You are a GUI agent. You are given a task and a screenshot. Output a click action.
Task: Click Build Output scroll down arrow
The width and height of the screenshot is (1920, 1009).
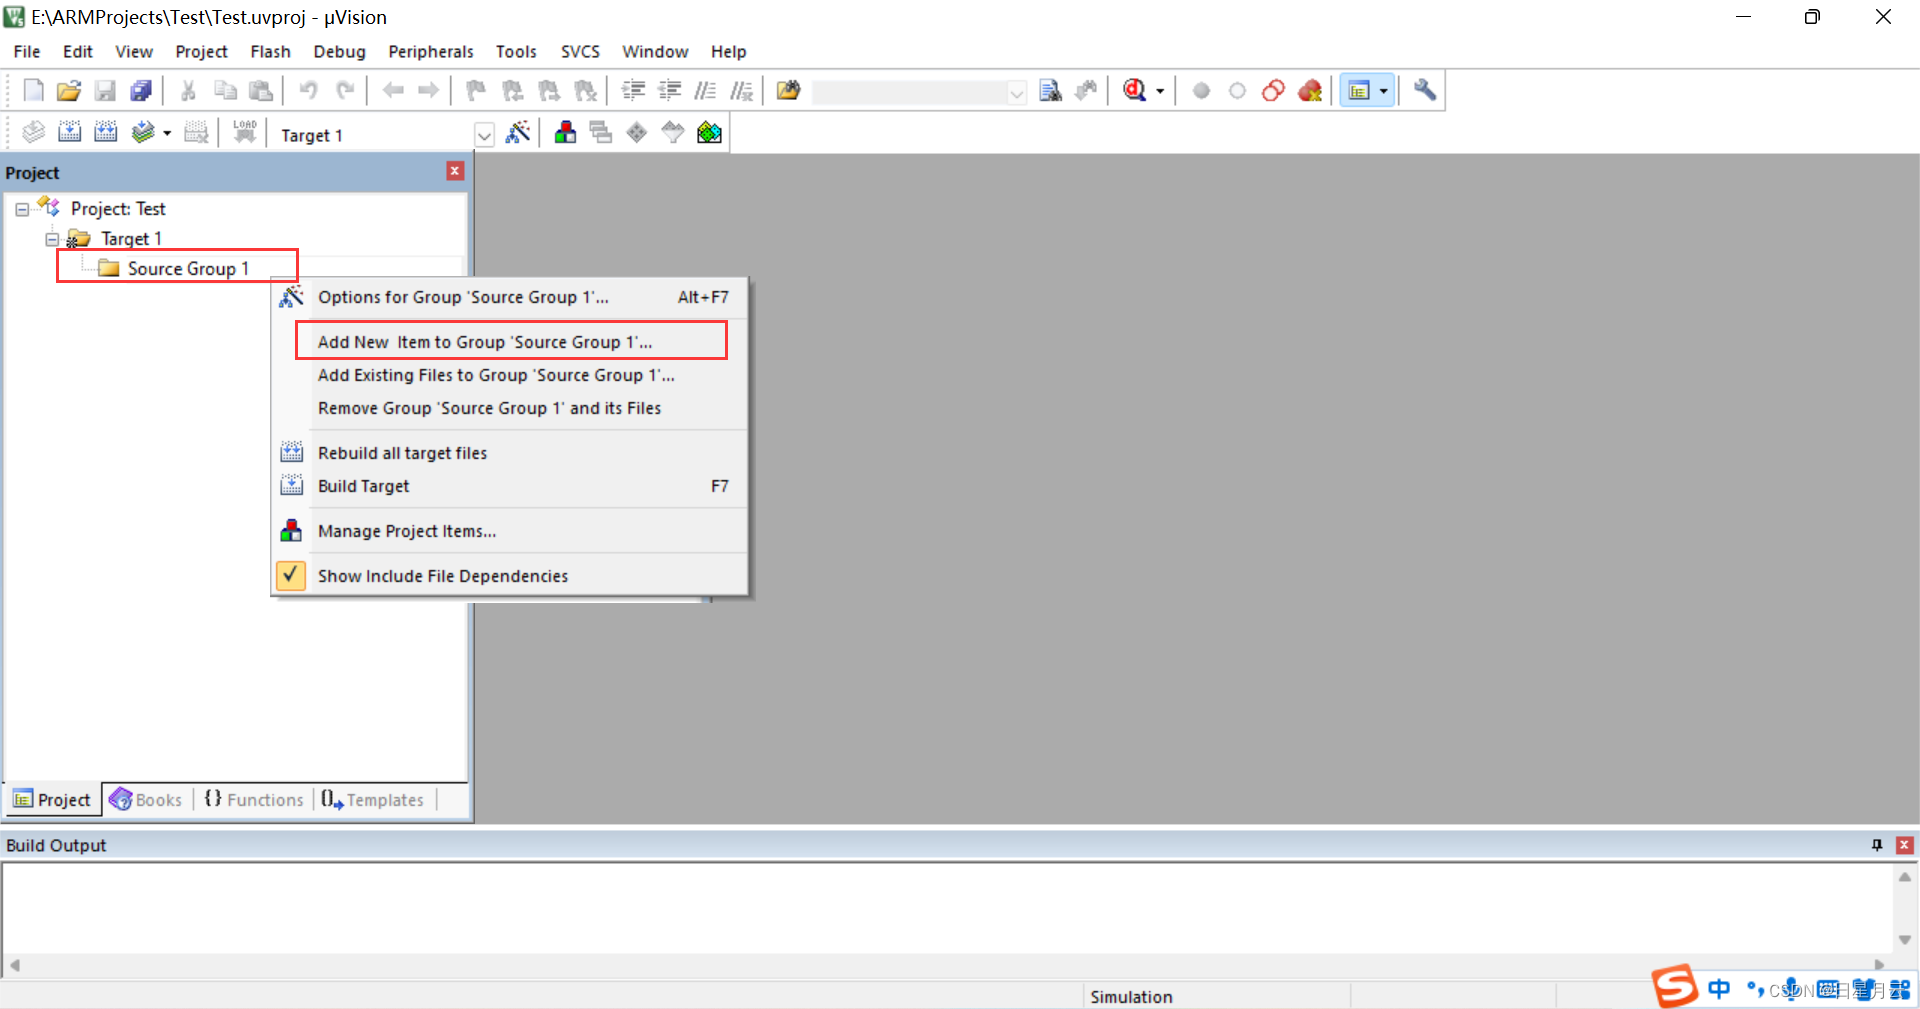click(x=1905, y=940)
